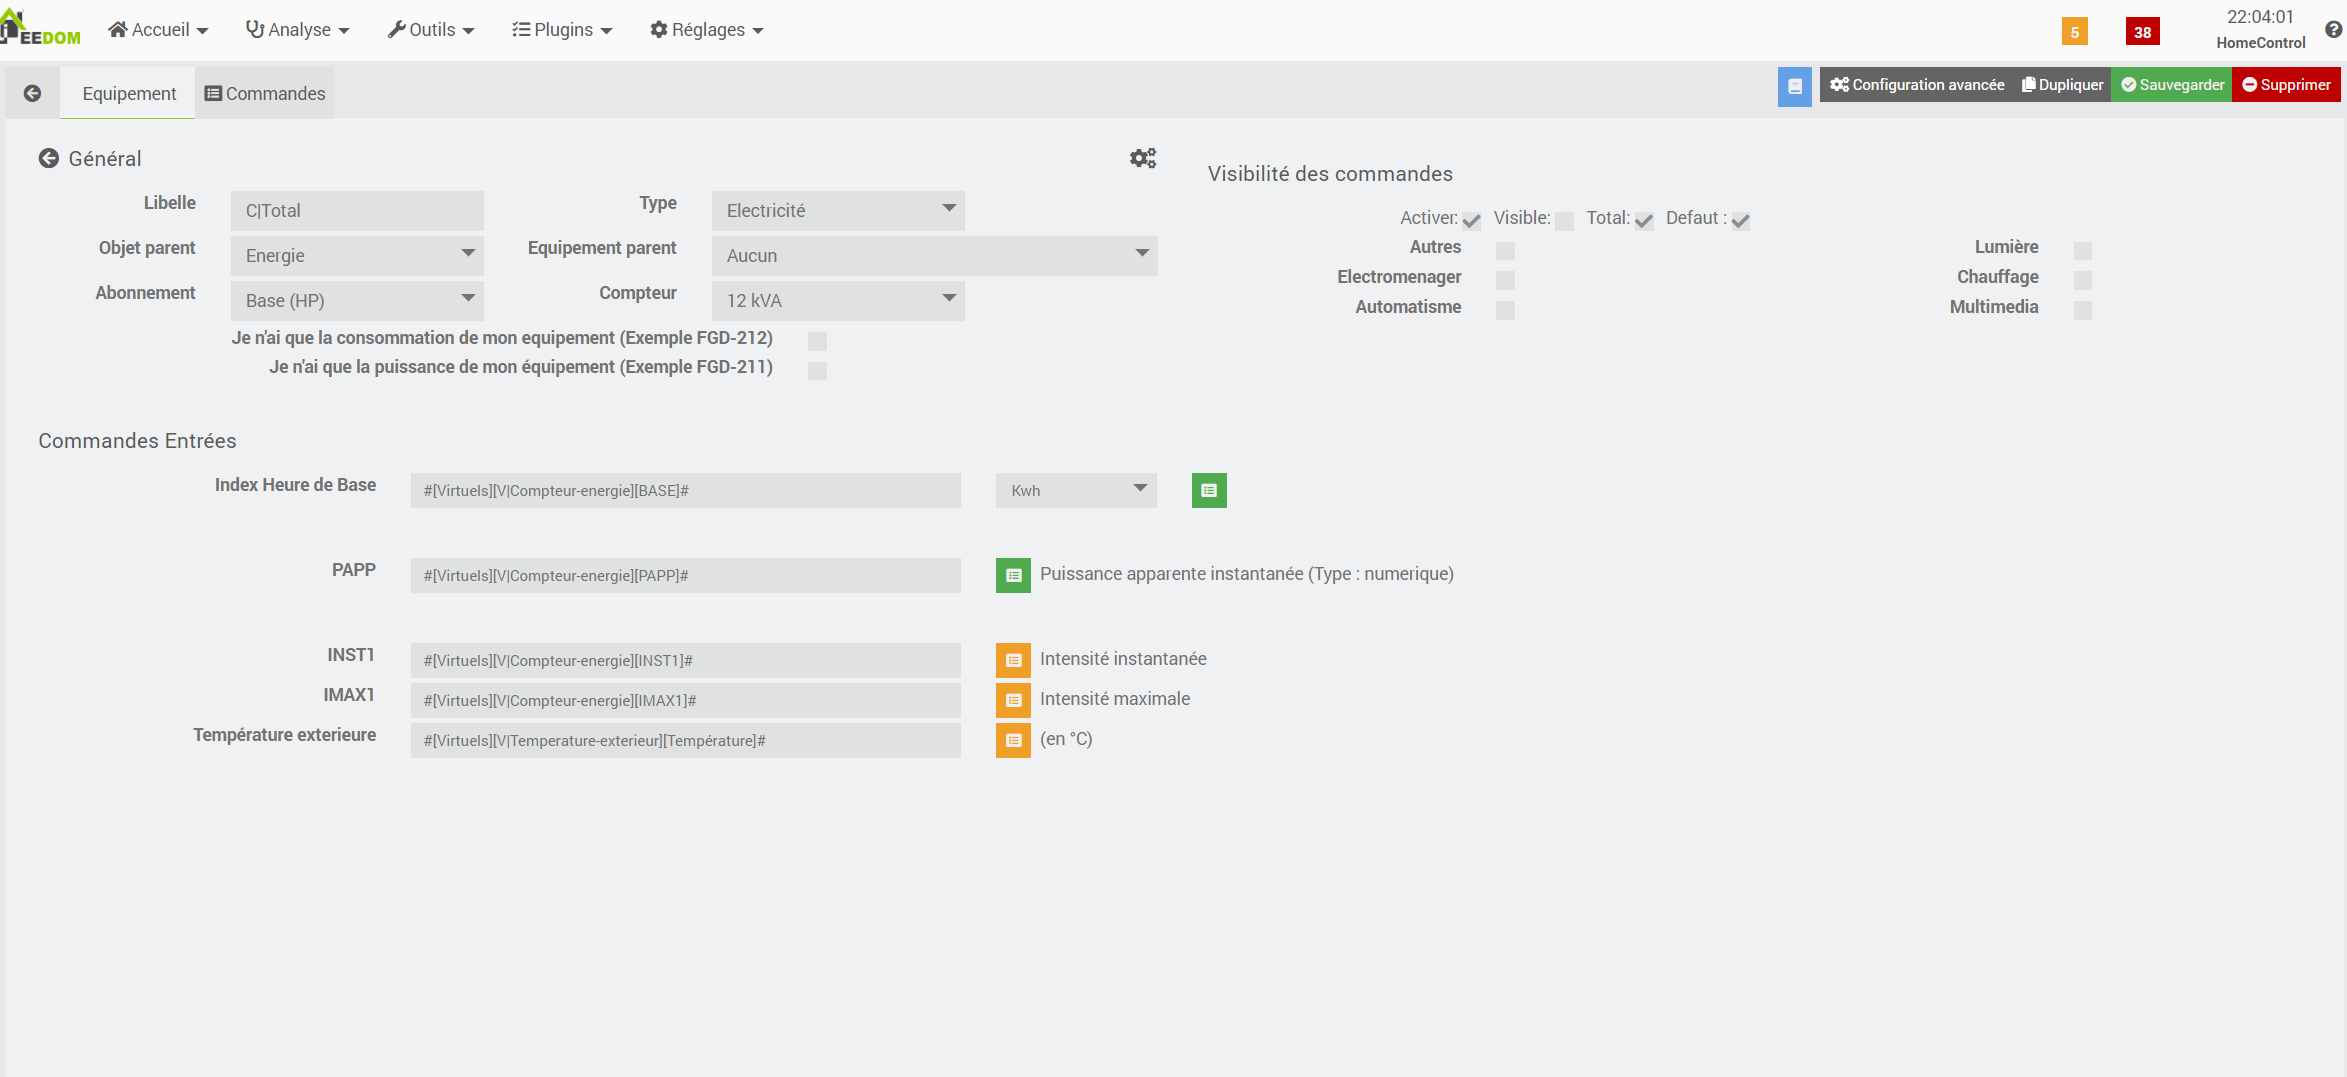Click the Supprimer button

(x=2286, y=85)
